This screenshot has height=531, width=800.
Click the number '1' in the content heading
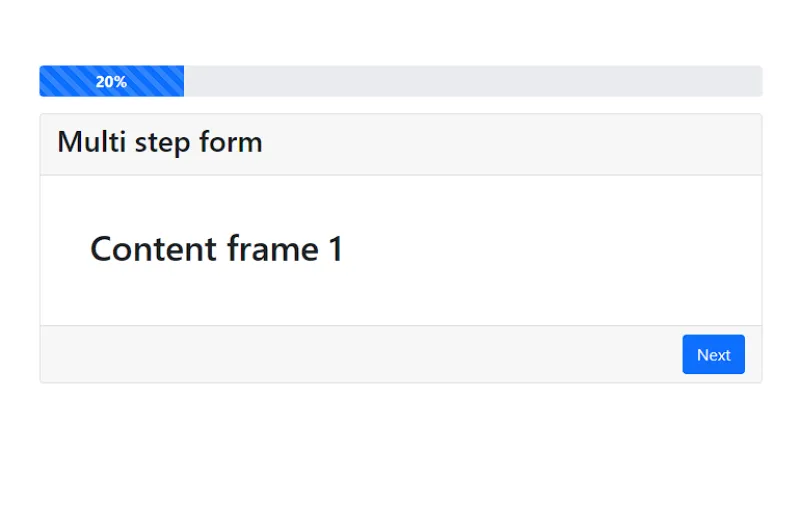coord(335,249)
